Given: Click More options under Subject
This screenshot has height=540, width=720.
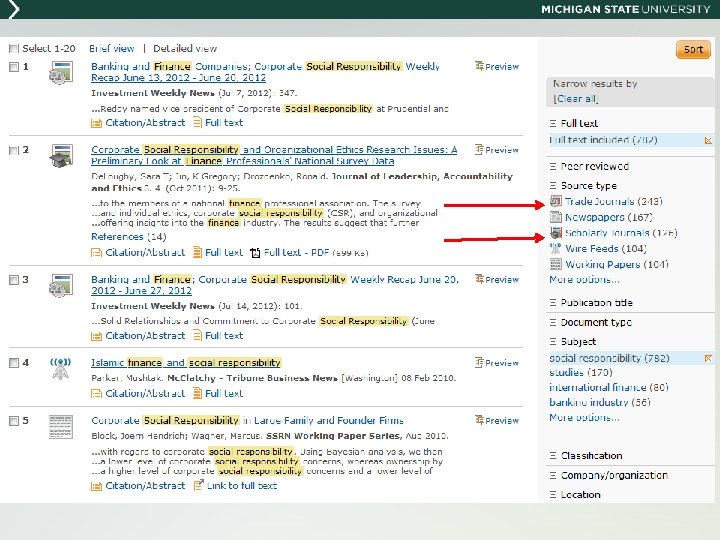Looking at the screenshot, I should 584,418.
